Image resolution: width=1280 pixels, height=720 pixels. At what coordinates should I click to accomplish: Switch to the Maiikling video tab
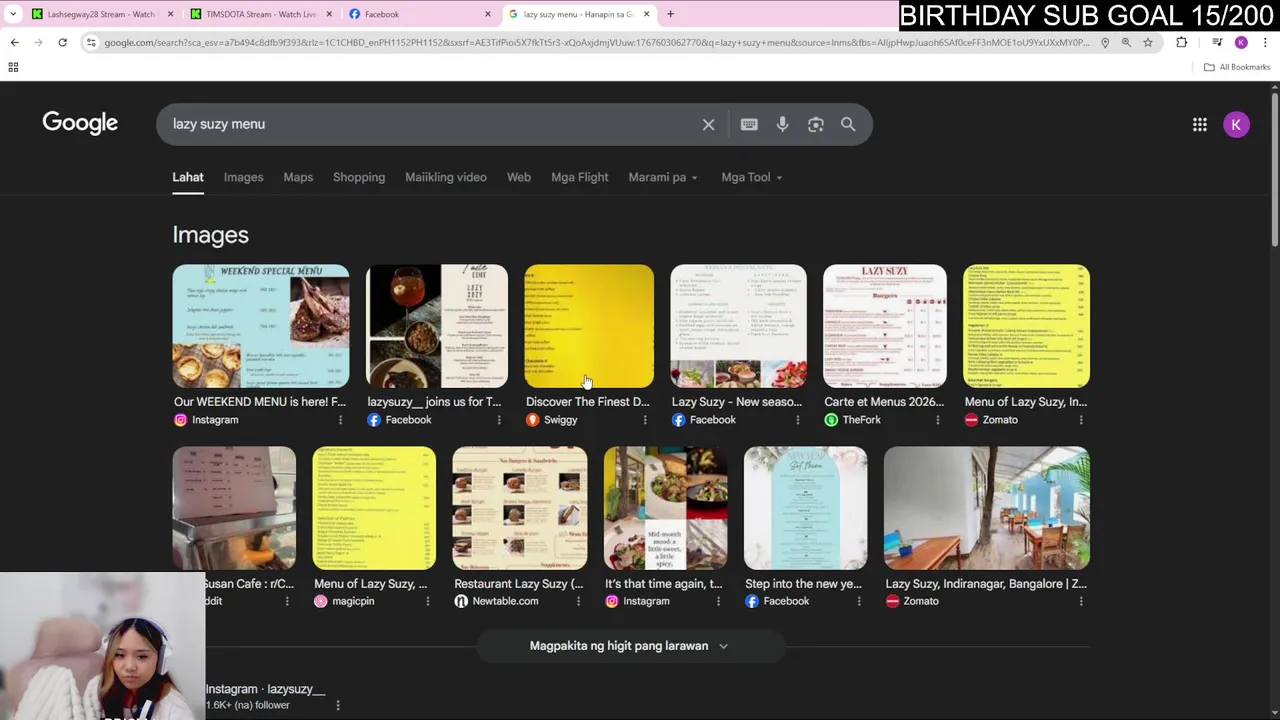tap(446, 177)
